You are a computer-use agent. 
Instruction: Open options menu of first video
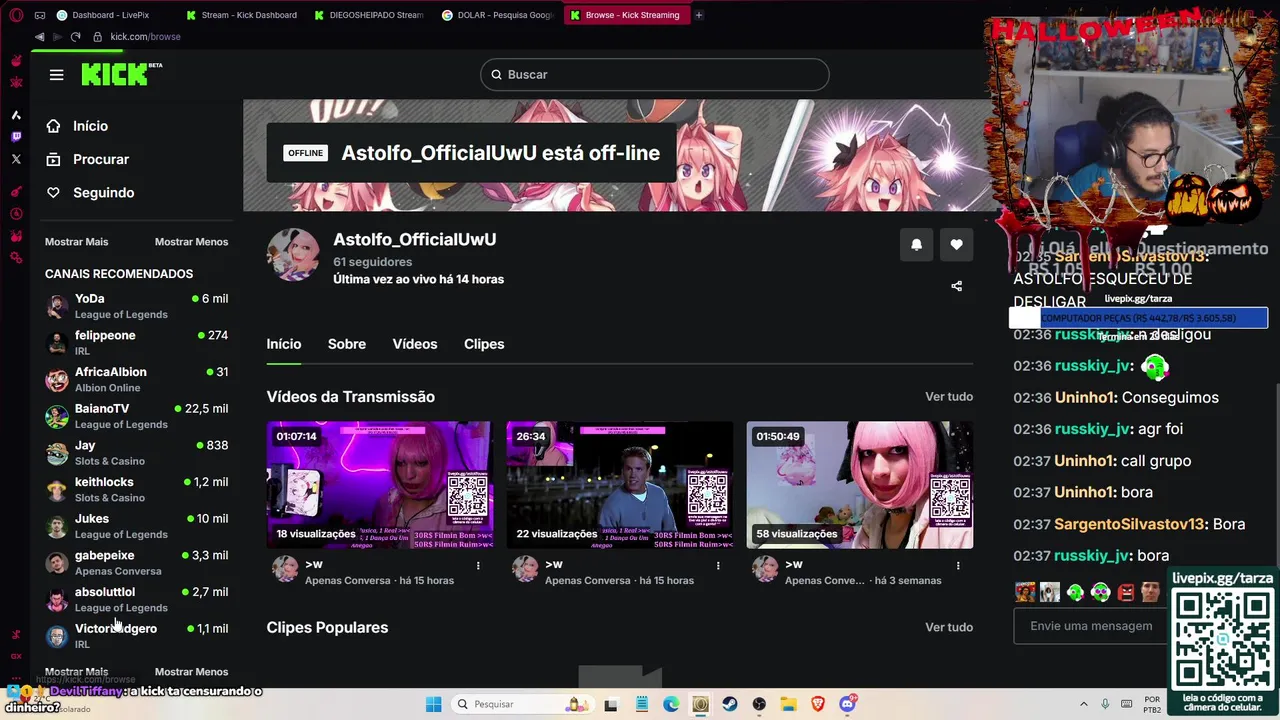pyautogui.click(x=478, y=566)
